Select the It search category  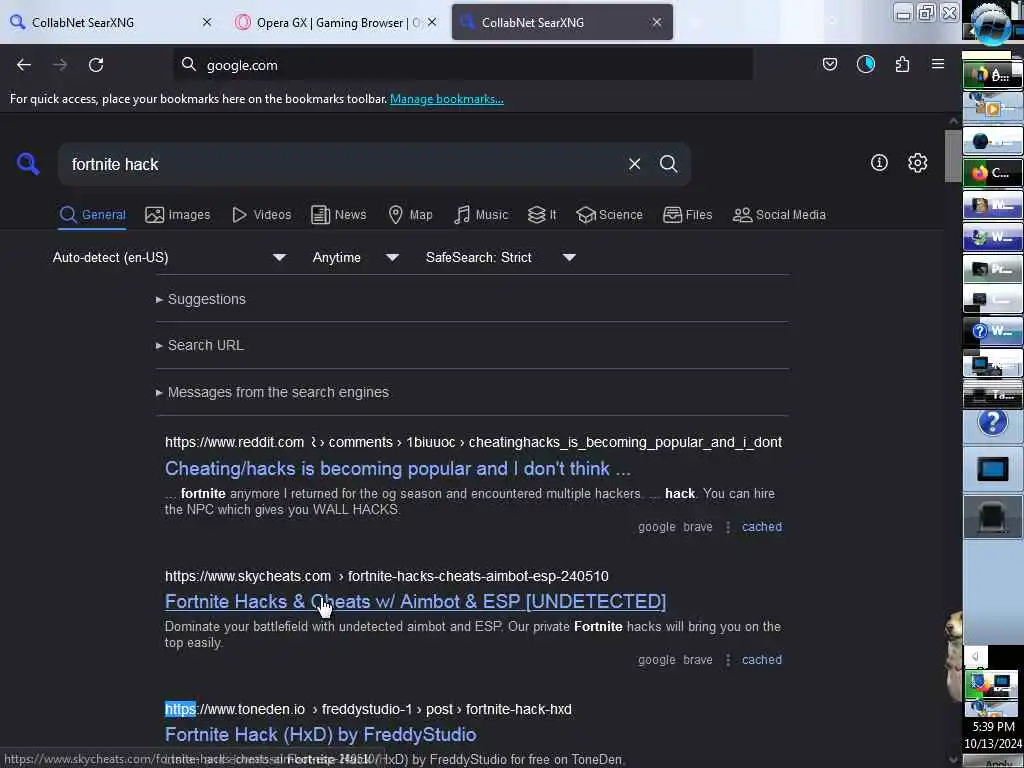[542, 215]
